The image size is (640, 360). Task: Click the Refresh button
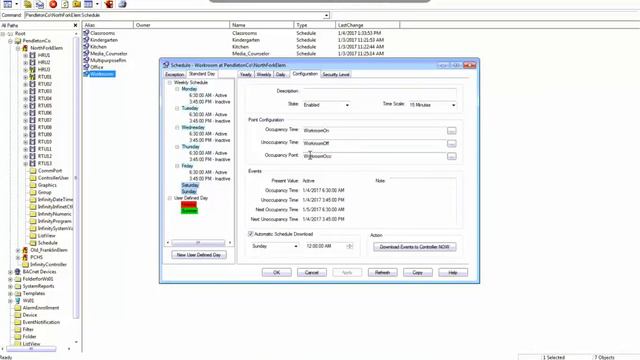[x=382, y=272]
